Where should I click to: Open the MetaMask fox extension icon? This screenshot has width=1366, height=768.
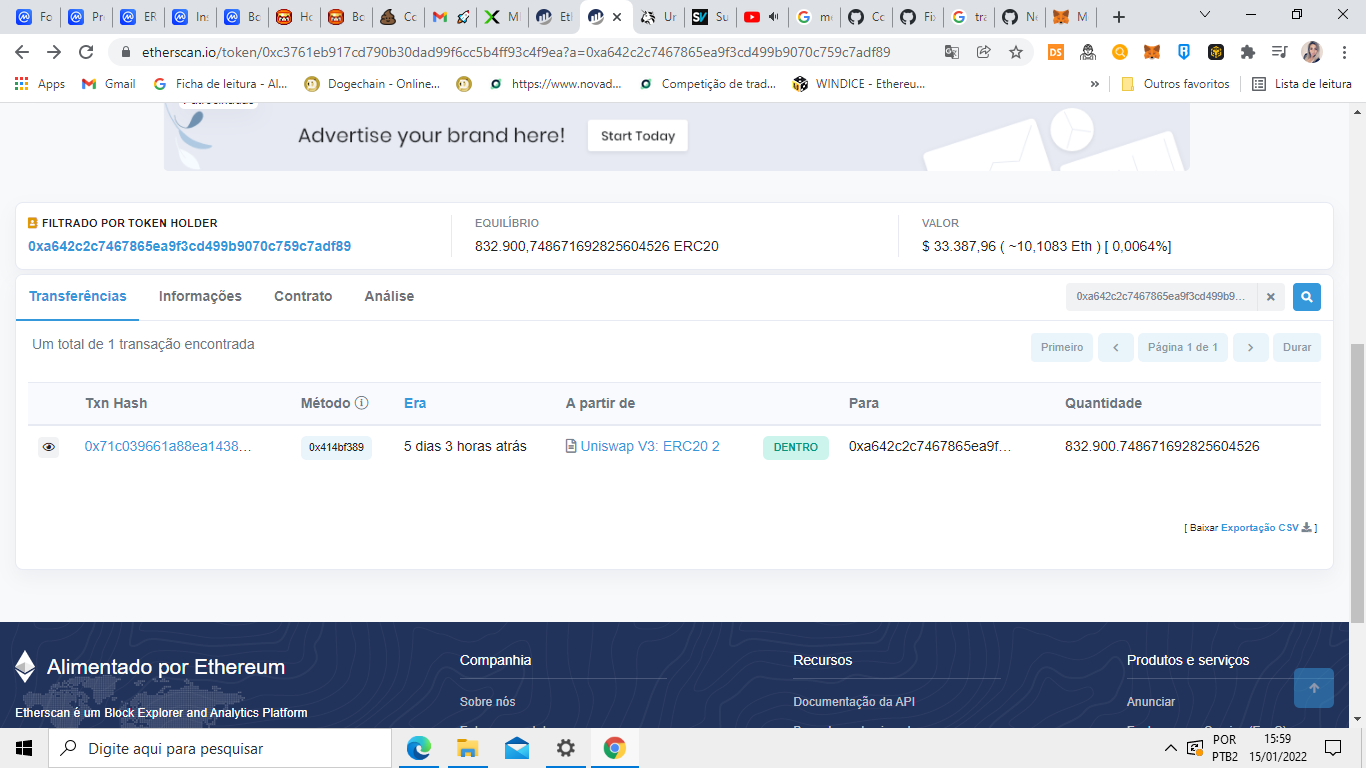coord(1151,52)
